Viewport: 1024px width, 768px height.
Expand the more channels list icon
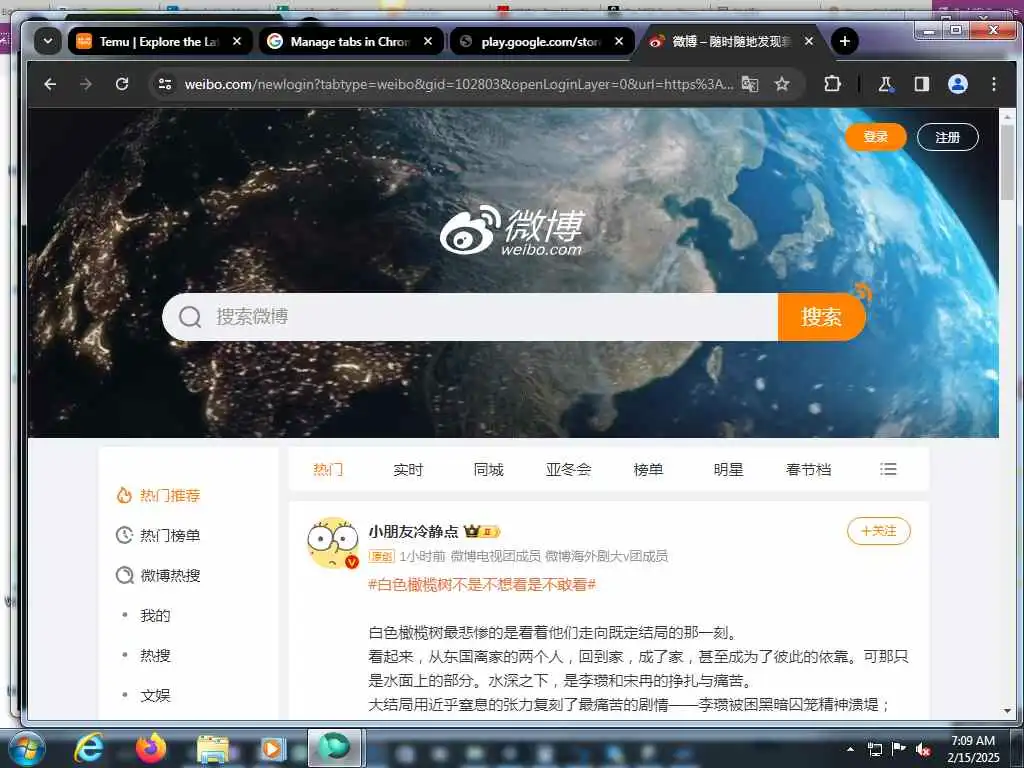point(888,469)
